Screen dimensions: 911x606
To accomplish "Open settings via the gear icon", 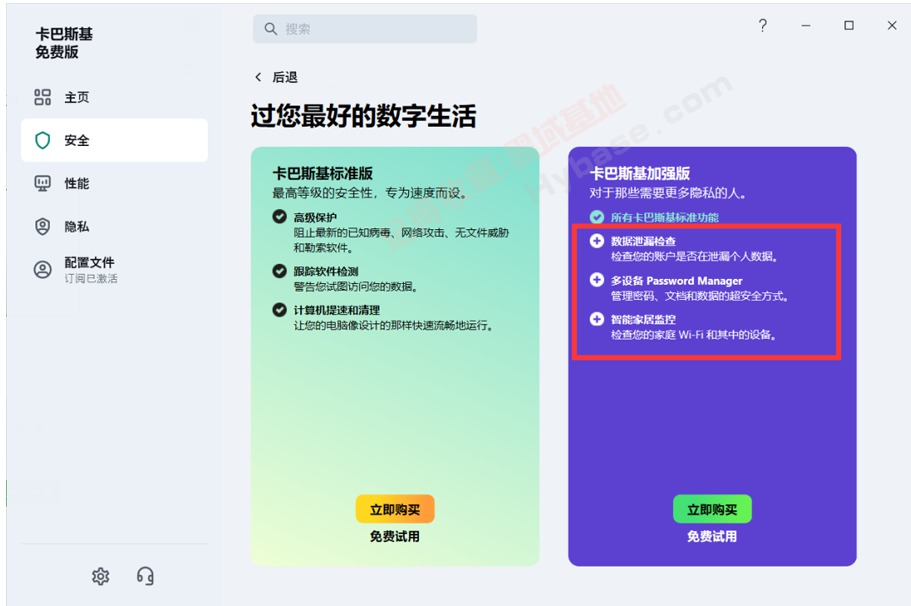I will coord(101,576).
